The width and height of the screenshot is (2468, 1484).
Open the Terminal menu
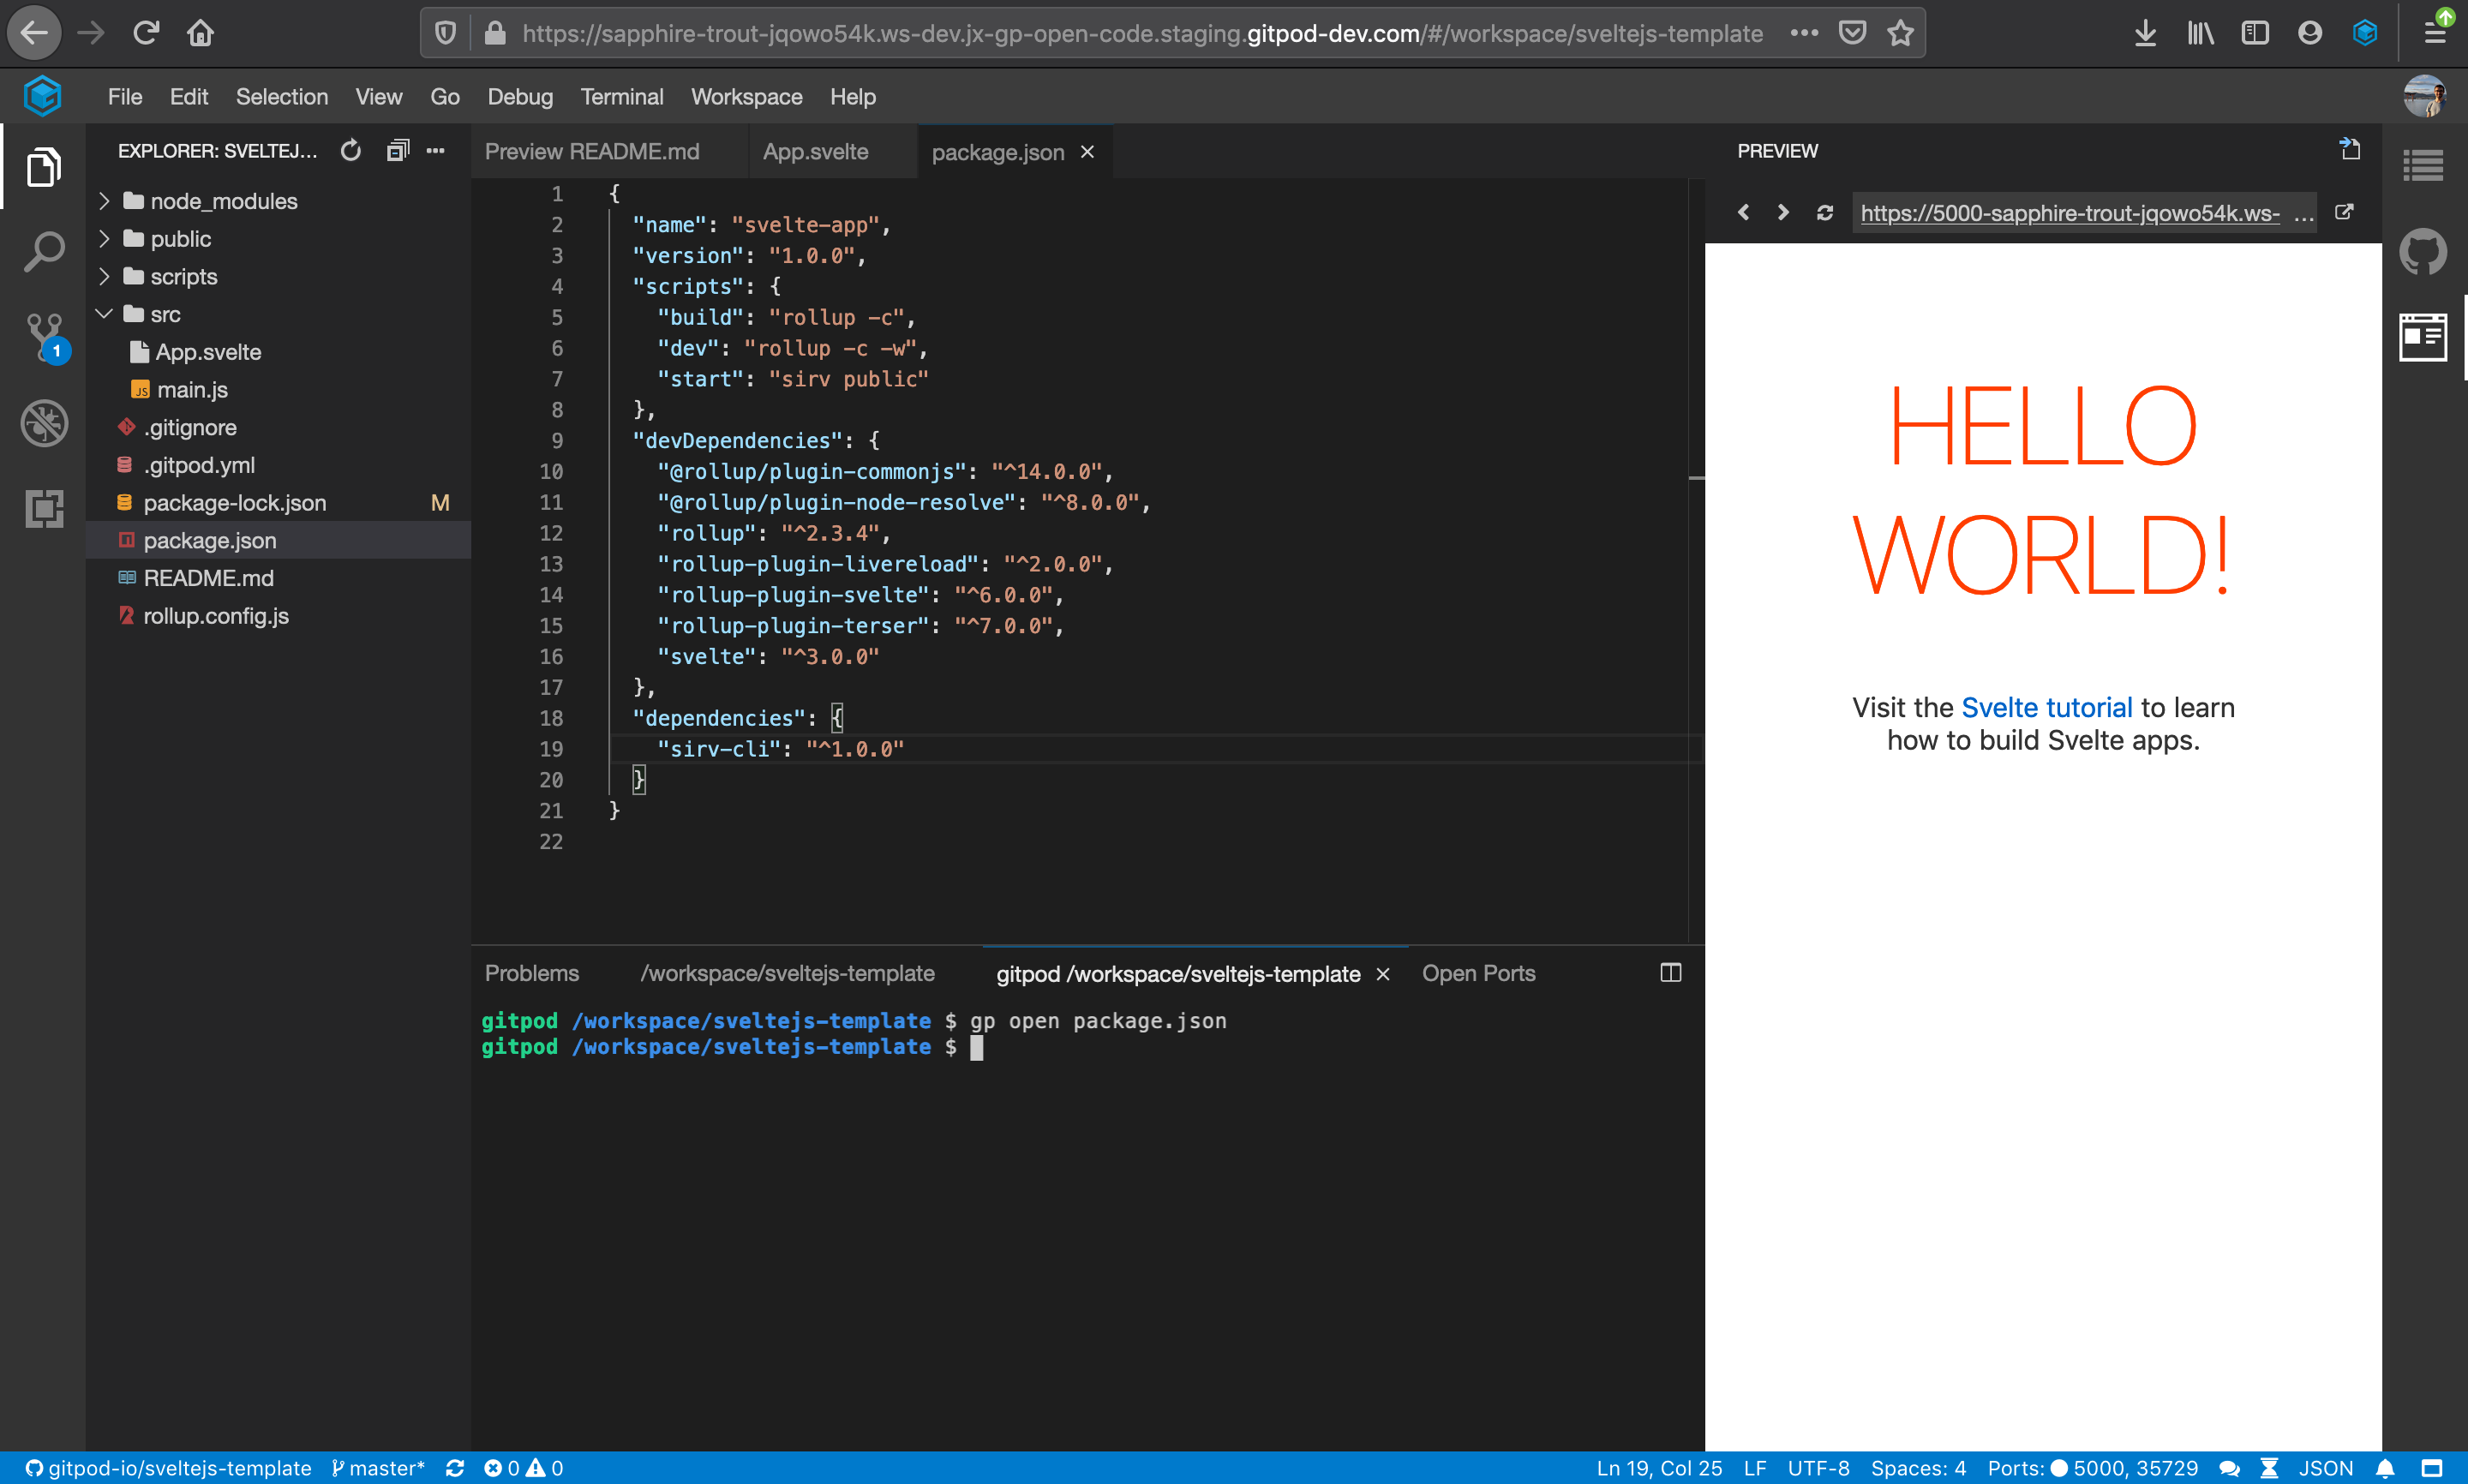tap(621, 97)
